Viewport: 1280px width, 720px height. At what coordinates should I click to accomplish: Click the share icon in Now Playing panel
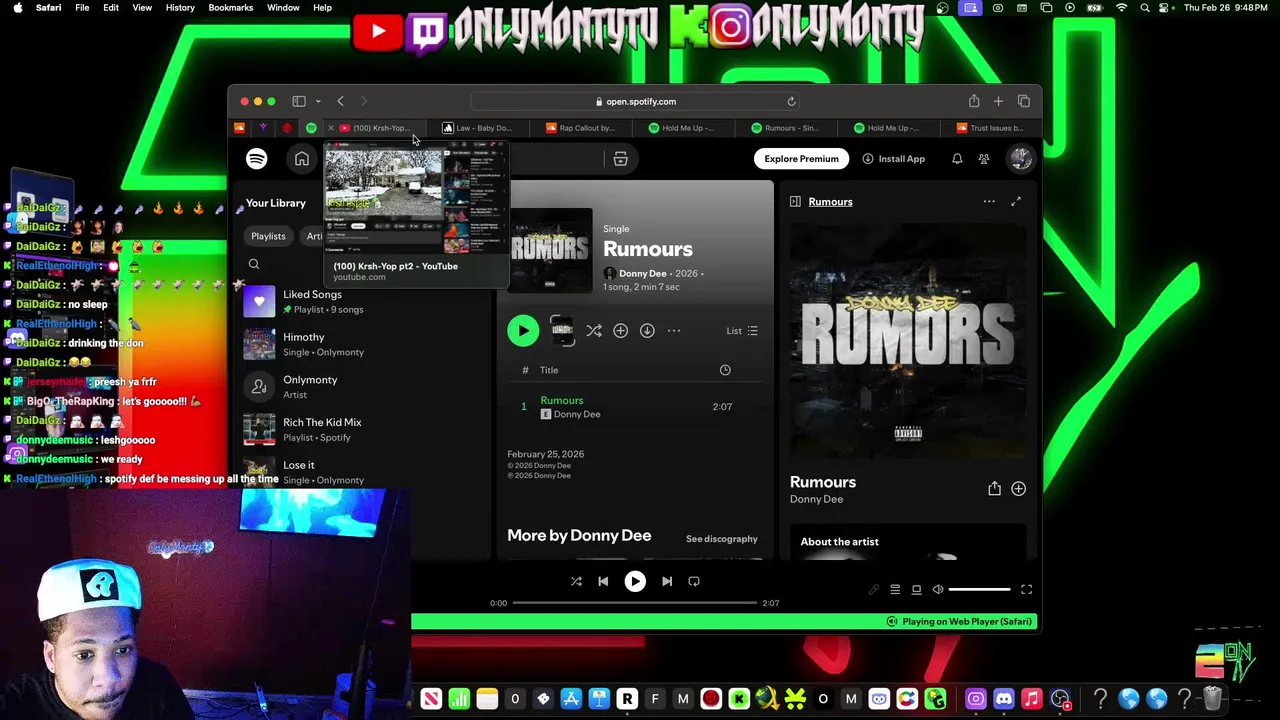pyautogui.click(x=994, y=489)
